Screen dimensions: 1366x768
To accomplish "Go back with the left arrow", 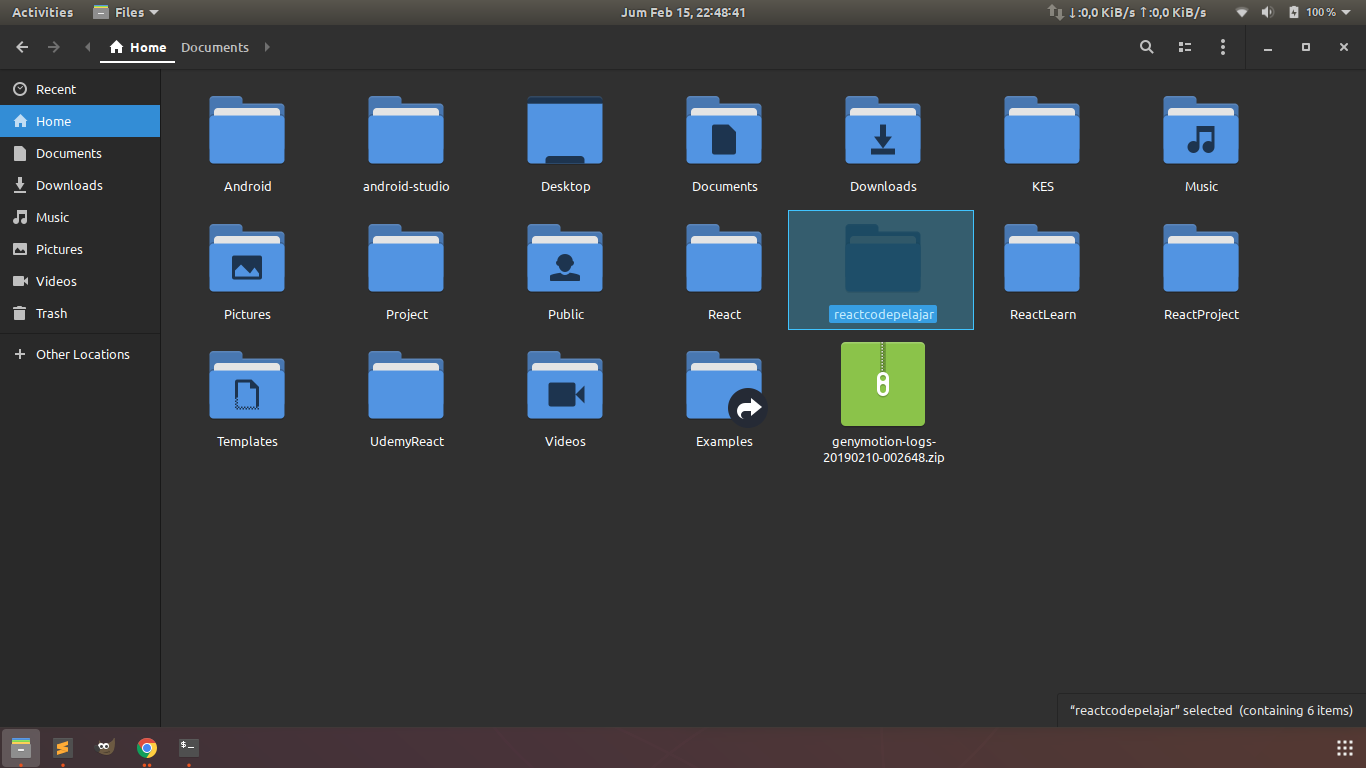I will pos(22,47).
